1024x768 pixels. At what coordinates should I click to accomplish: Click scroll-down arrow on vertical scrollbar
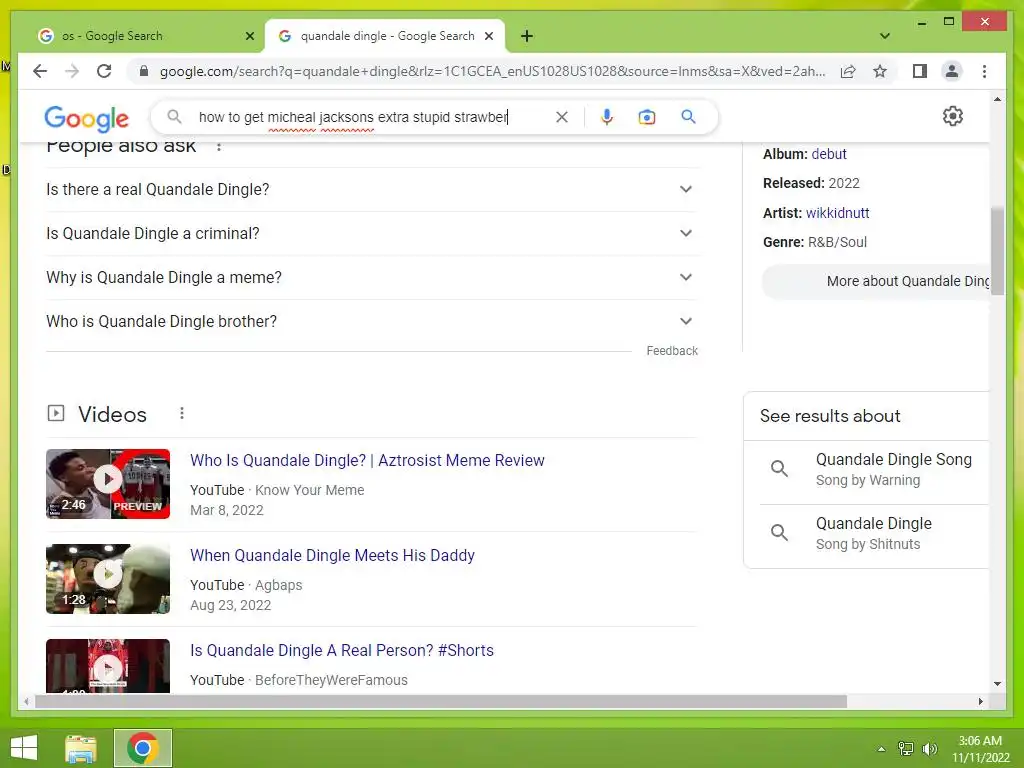tap(997, 684)
